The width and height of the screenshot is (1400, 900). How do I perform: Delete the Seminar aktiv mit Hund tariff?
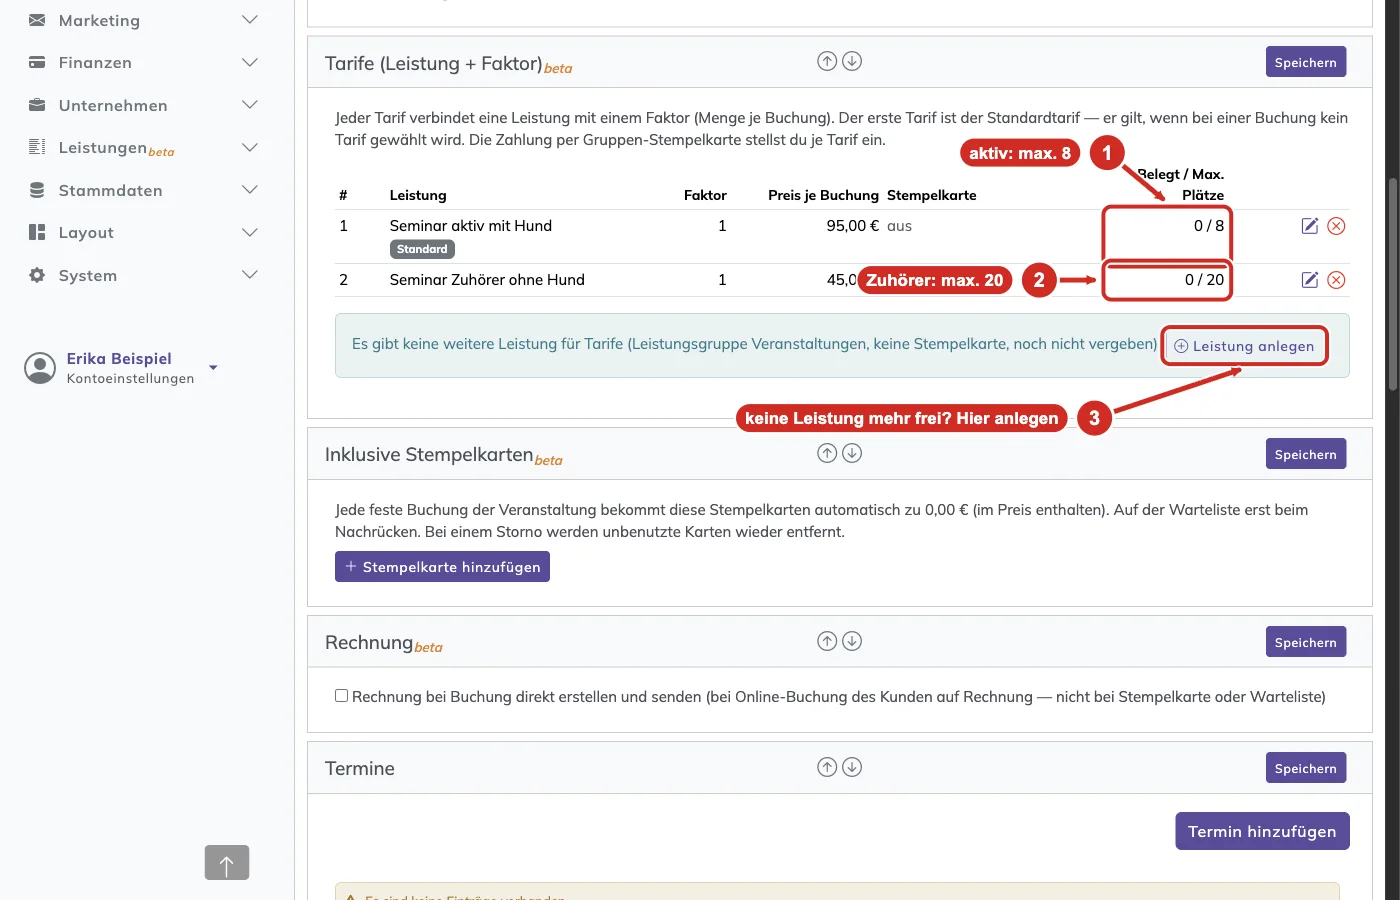click(1336, 226)
